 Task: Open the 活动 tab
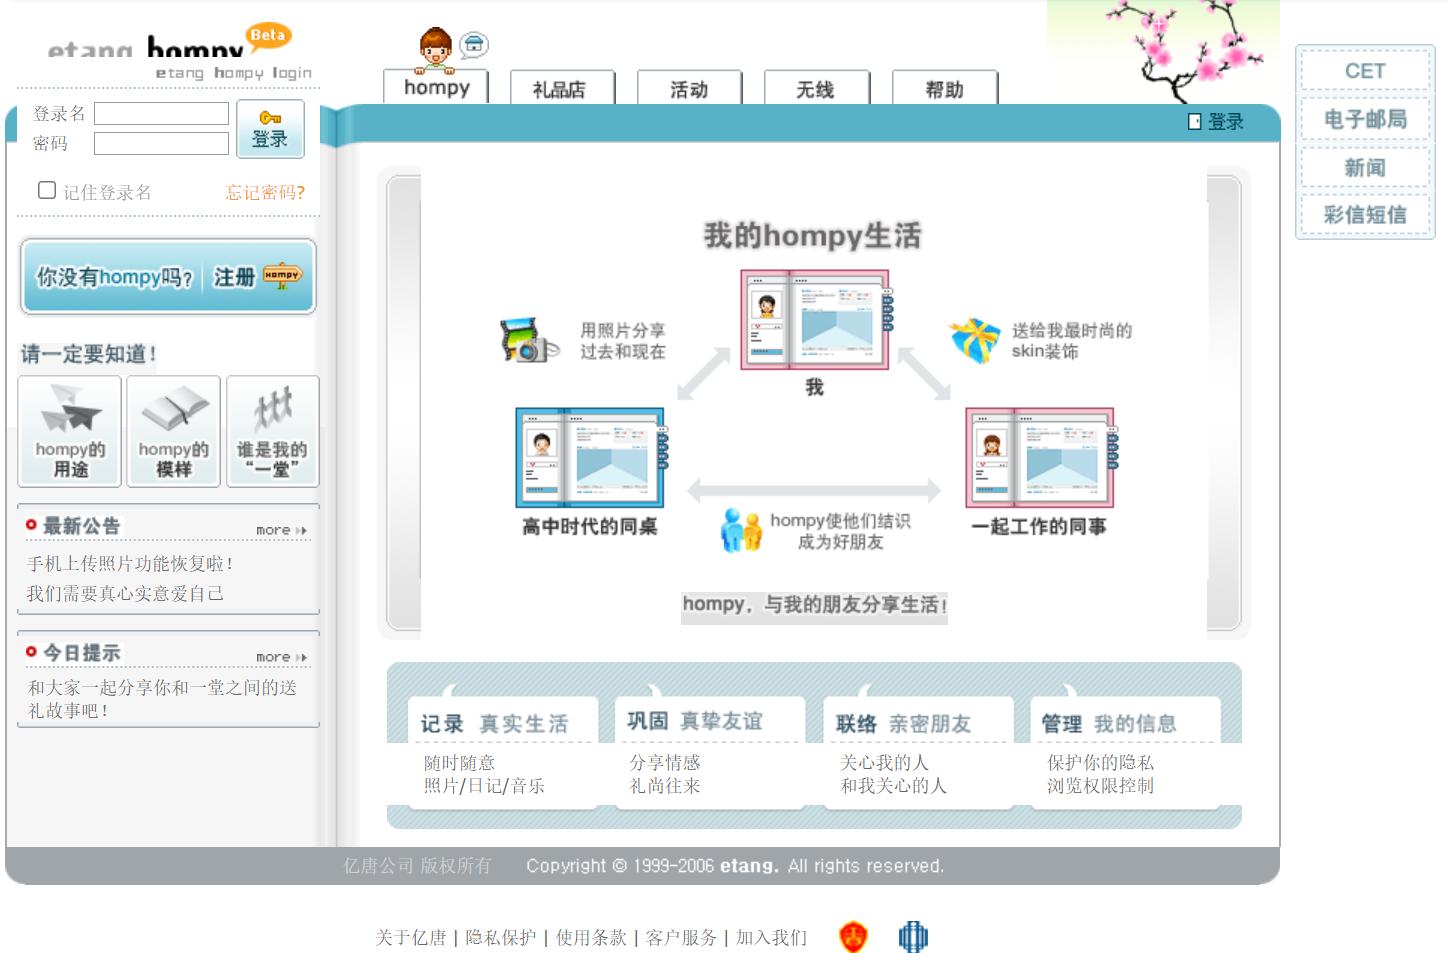click(x=689, y=88)
